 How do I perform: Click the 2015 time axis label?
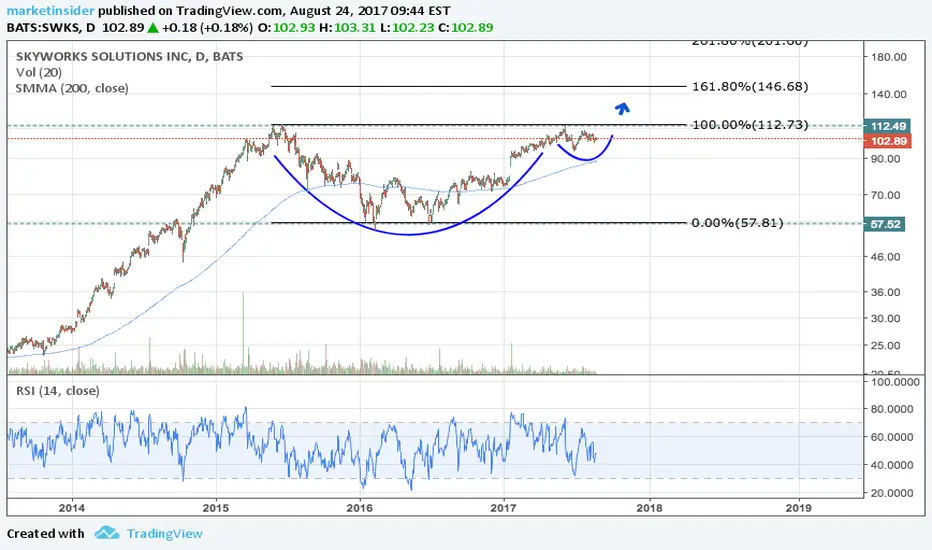tap(216, 507)
